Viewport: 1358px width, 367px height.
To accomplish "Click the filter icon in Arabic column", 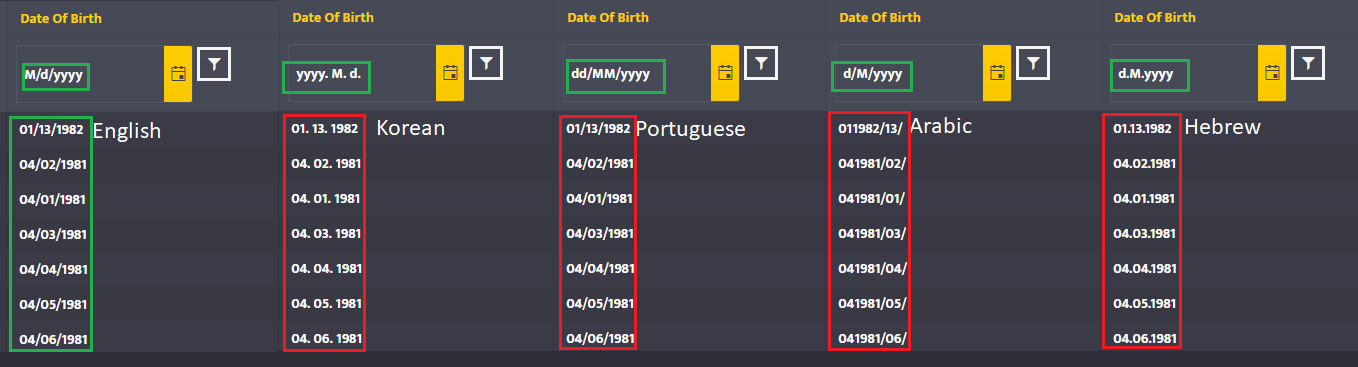I will click(x=1033, y=64).
